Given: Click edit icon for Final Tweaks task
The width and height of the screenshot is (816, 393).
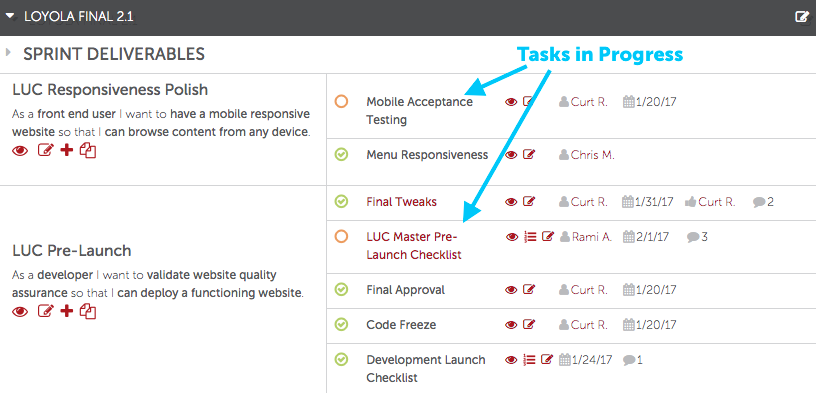Looking at the screenshot, I should coord(529,201).
